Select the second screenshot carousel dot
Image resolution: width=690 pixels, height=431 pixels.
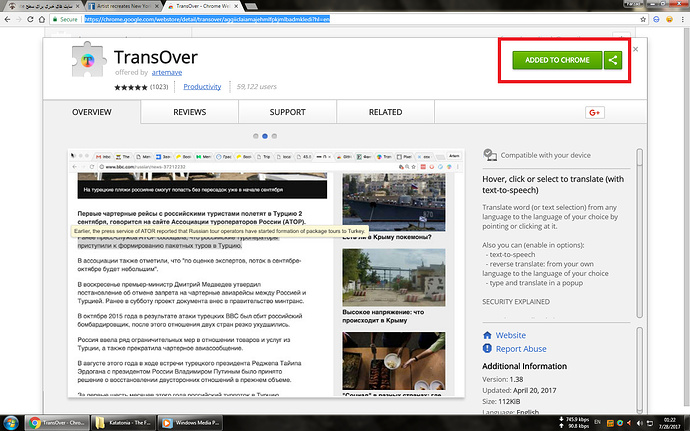tap(265, 136)
